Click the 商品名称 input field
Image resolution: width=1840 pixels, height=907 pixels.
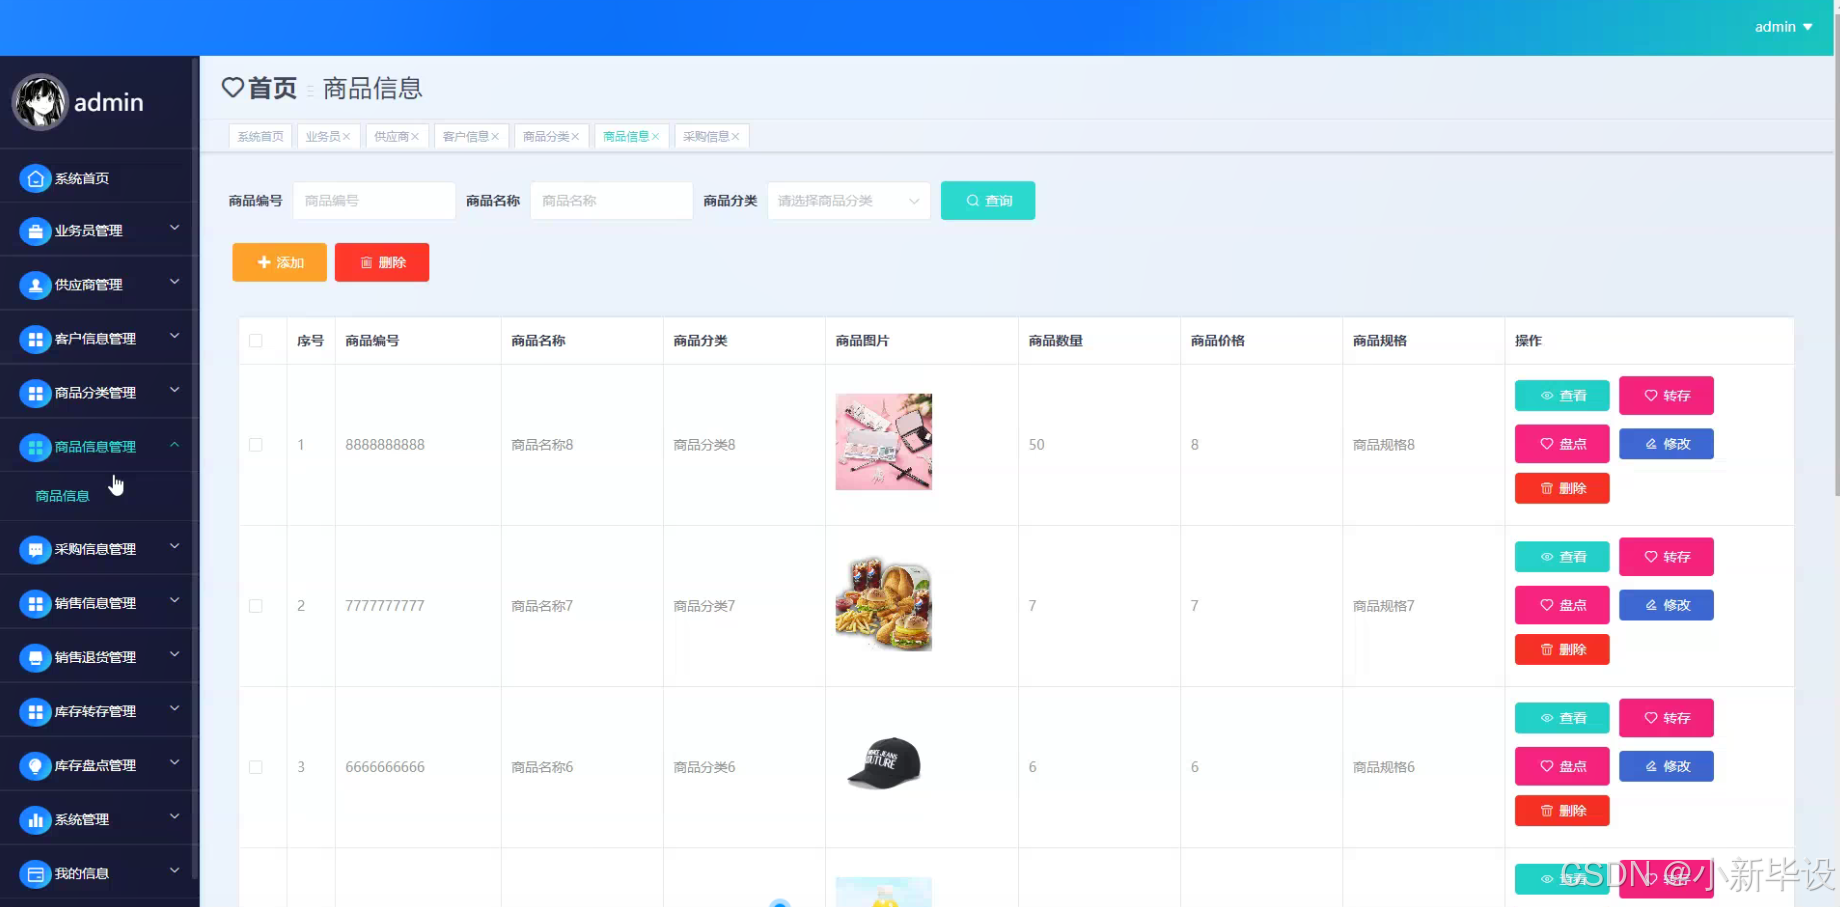point(611,201)
